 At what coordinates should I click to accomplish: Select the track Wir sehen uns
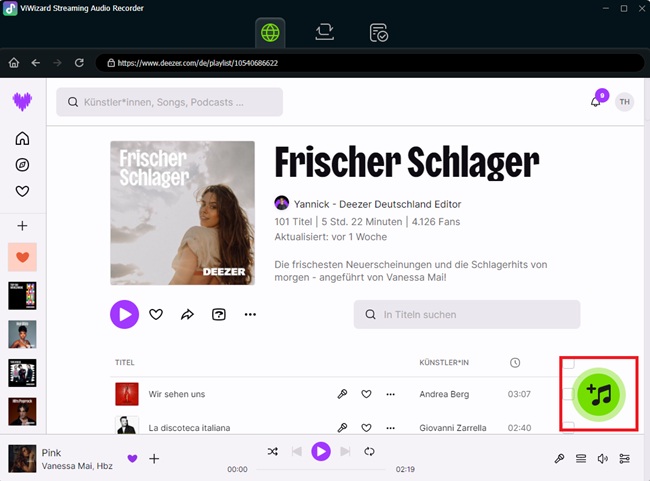point(177,394)
